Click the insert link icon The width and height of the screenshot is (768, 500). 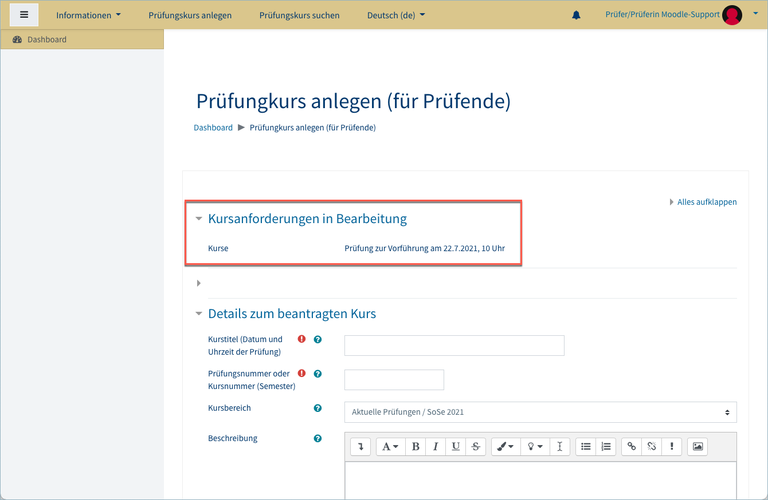click(x=631, y=446)
